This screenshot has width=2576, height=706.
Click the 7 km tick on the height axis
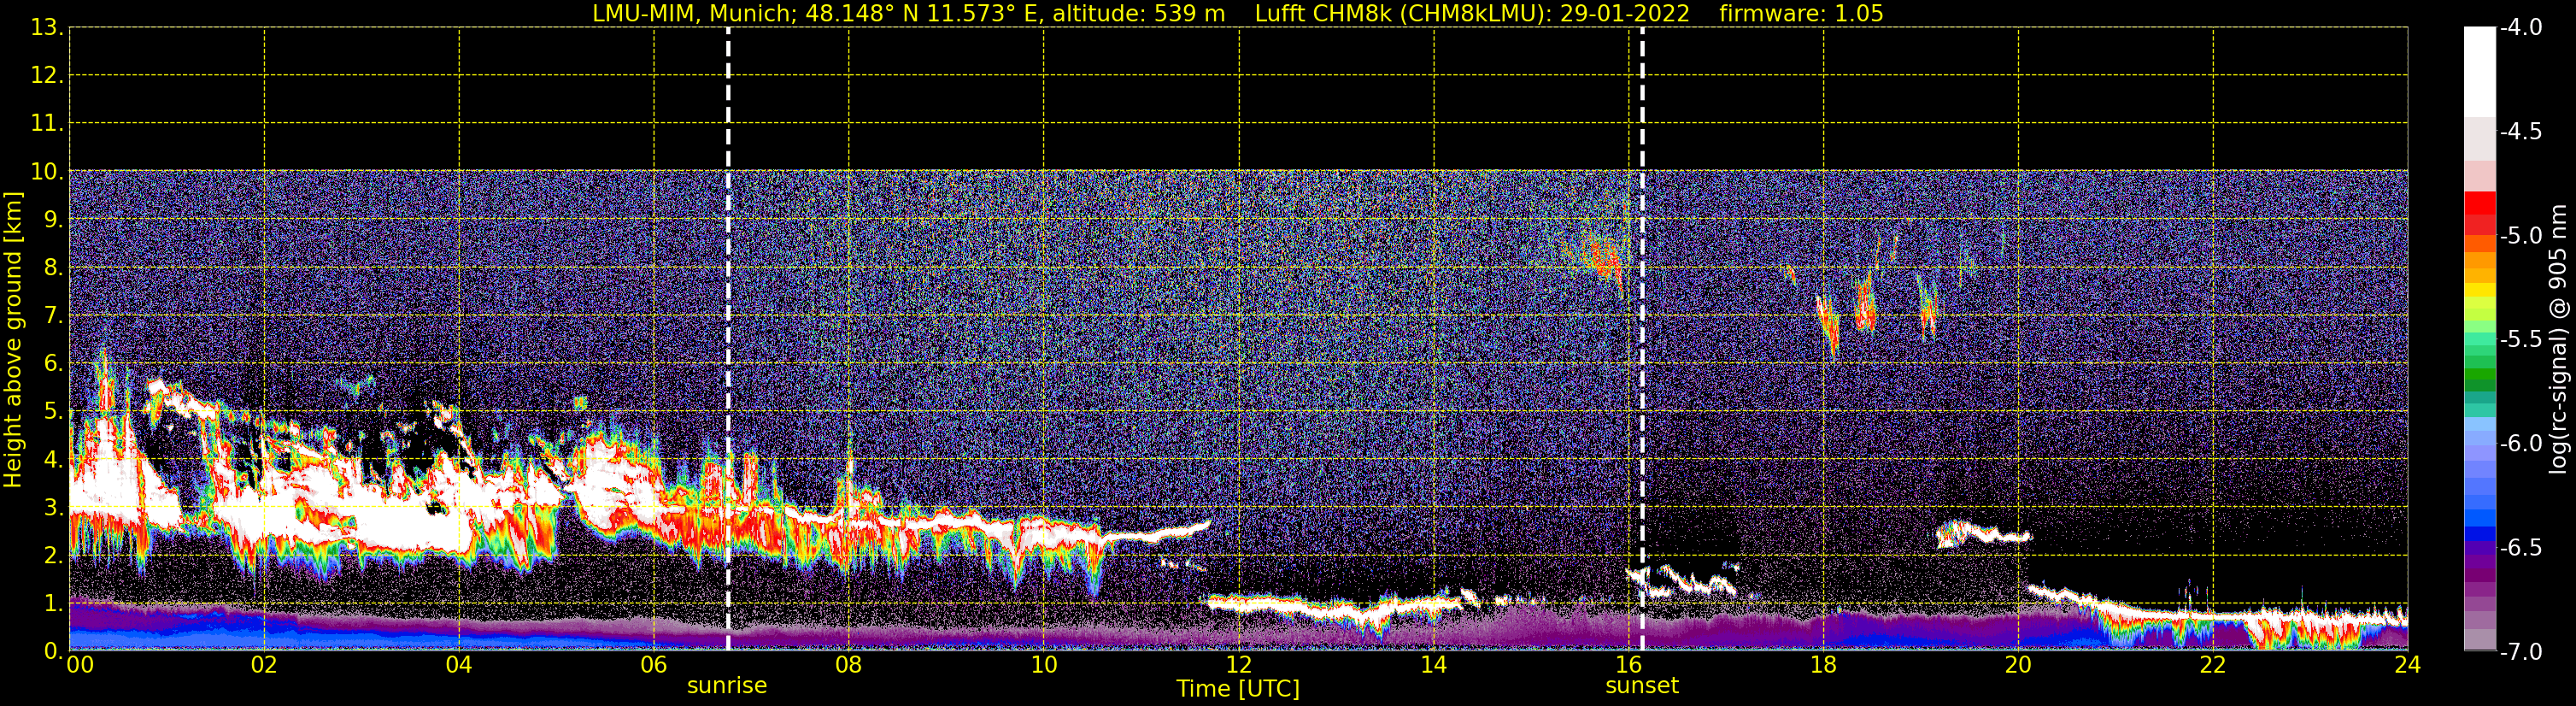point(53,316)
